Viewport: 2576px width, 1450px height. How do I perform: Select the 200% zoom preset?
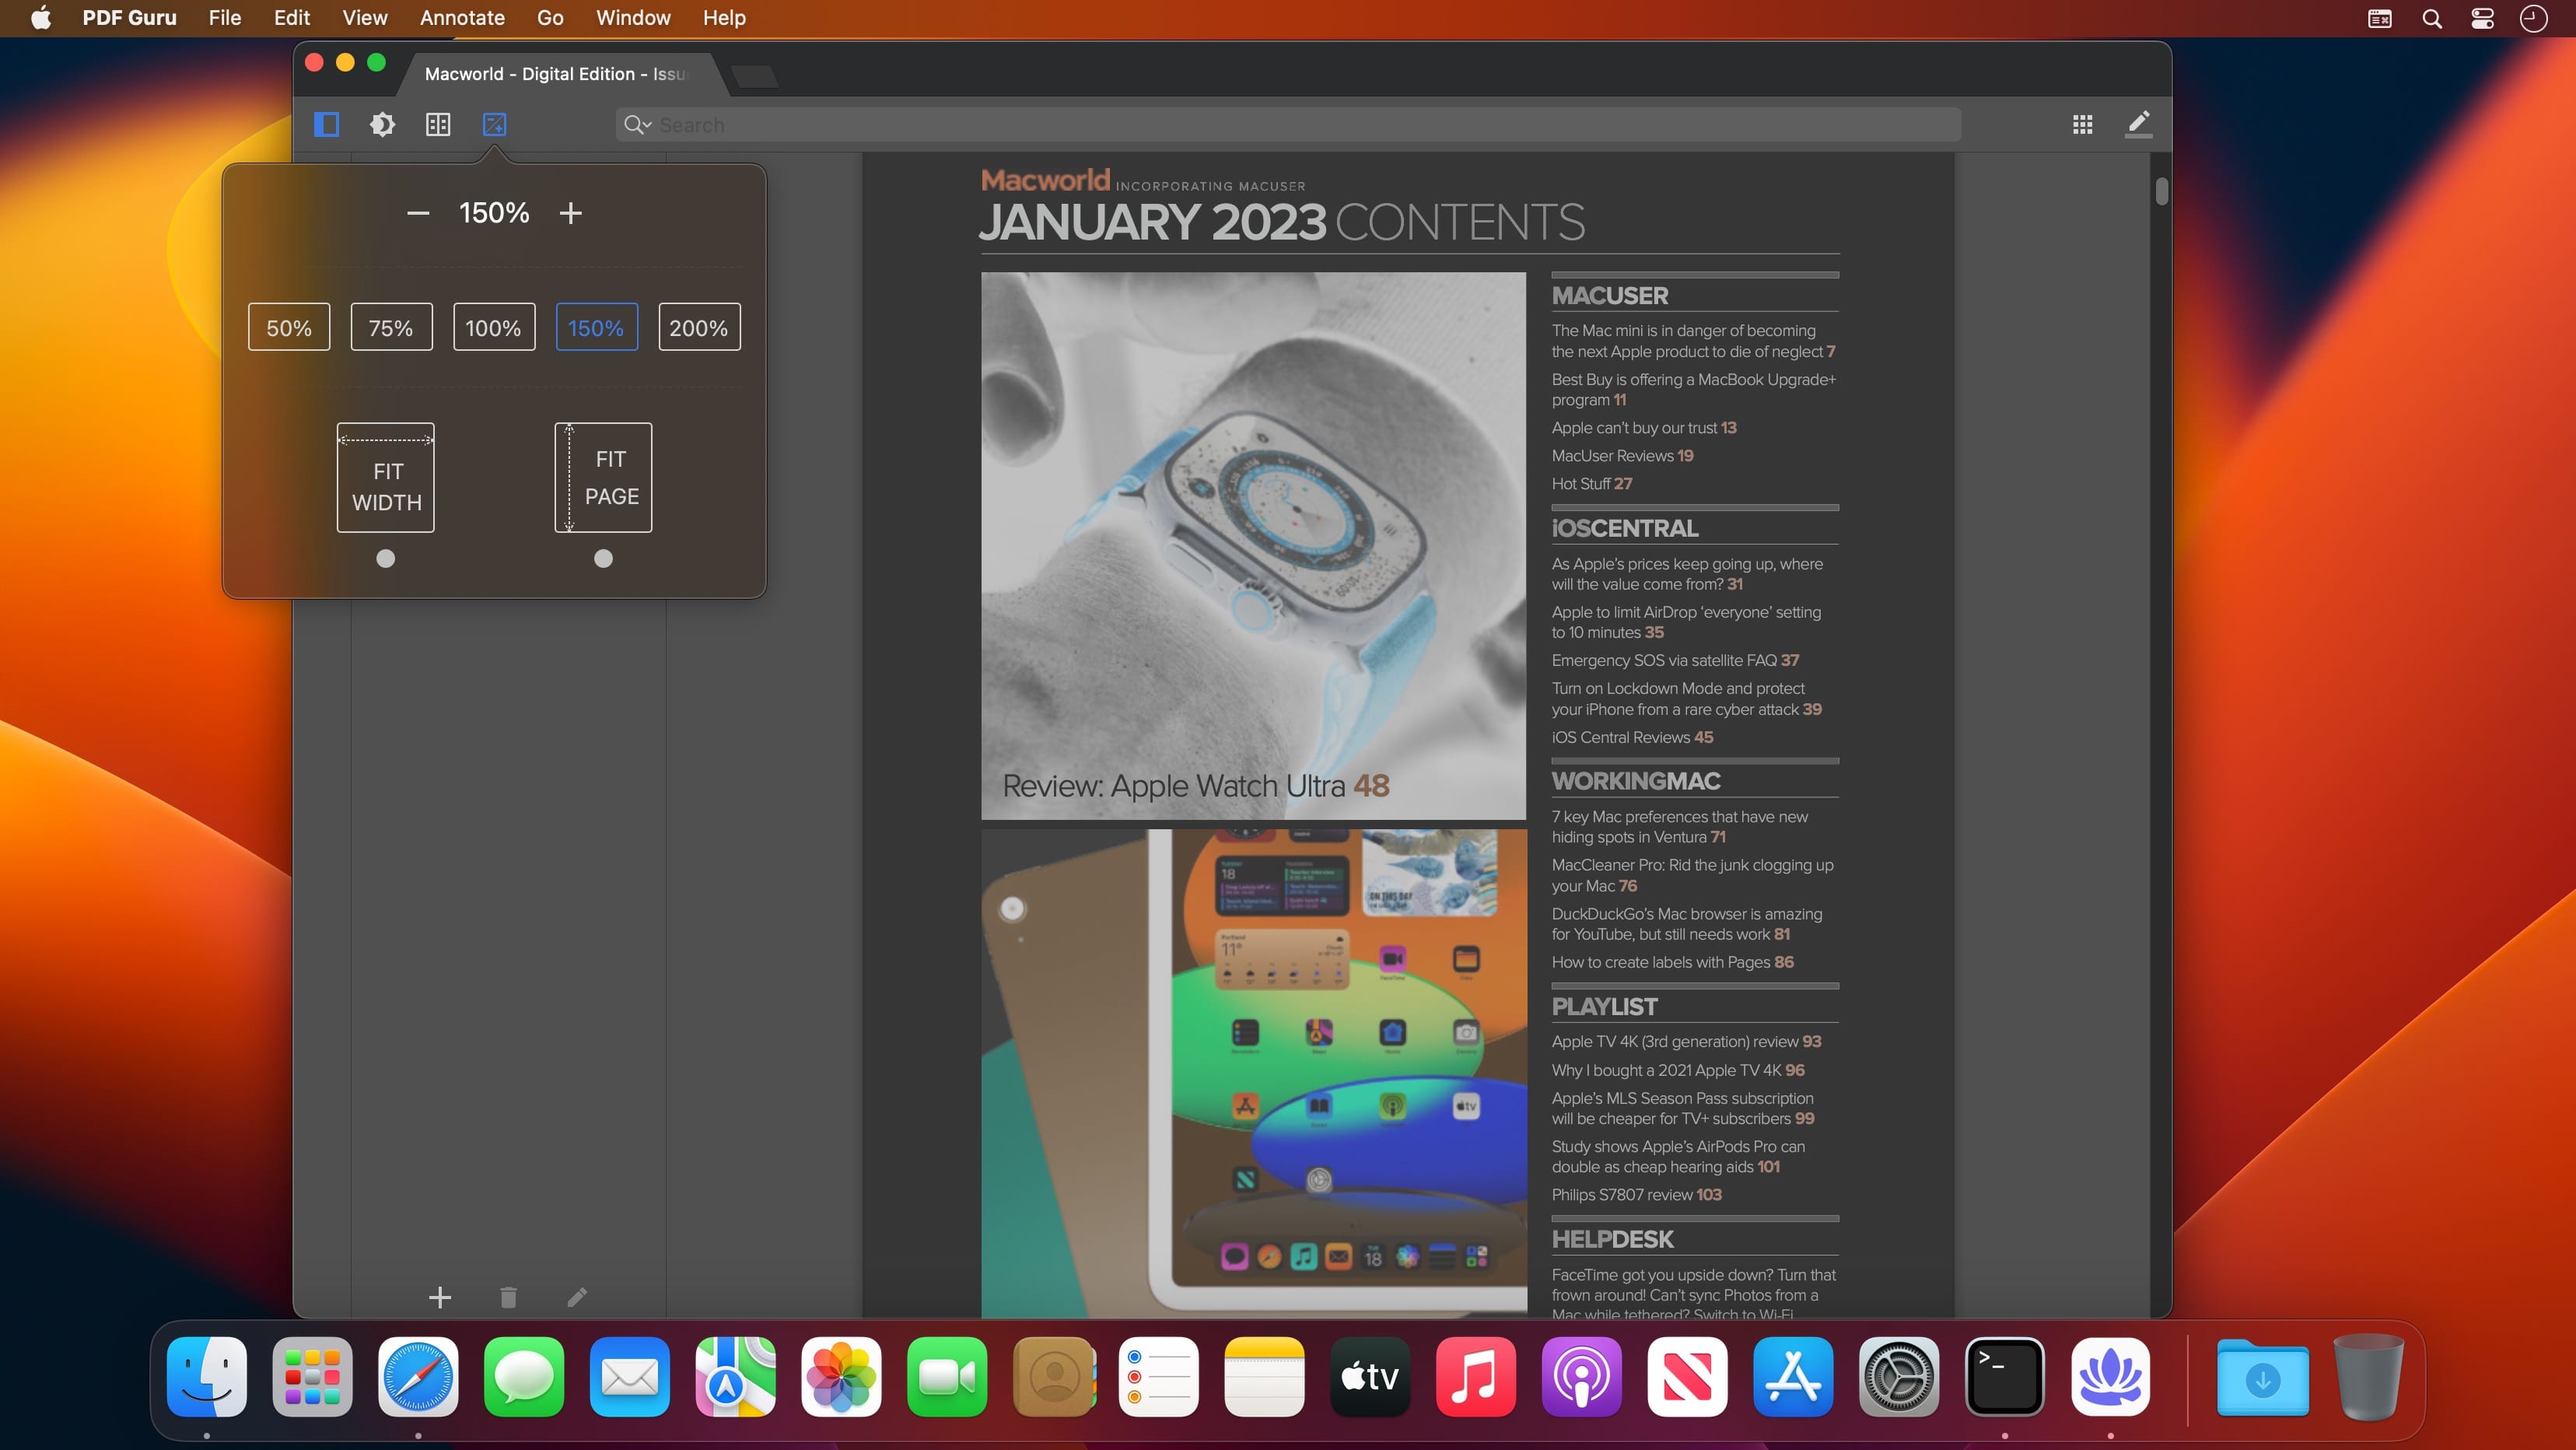tap(699, 328)
